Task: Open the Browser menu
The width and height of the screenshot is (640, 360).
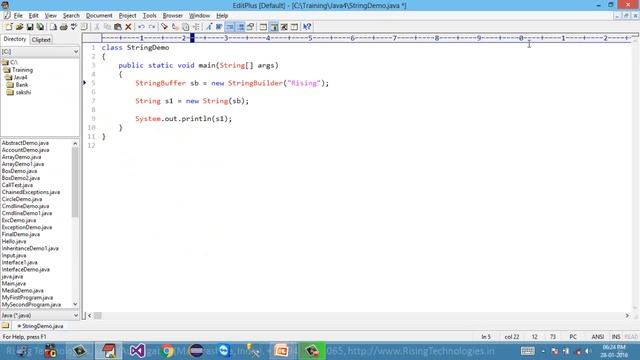Action: [173, 16]
